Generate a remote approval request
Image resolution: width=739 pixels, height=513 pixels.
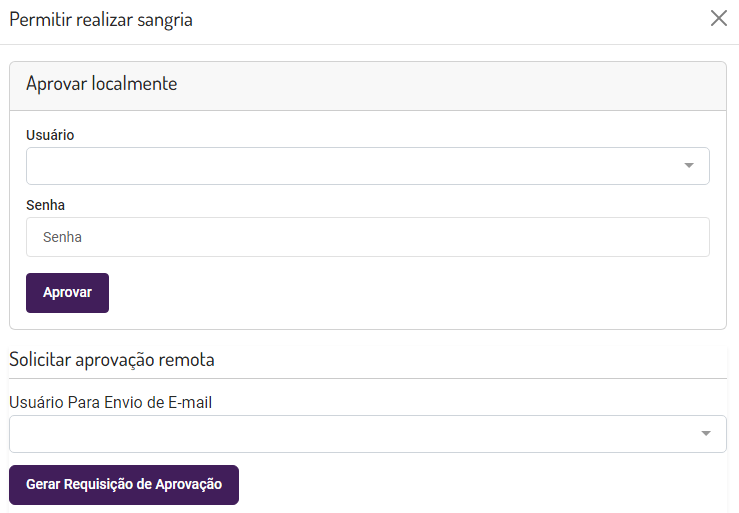coord(124,485)
